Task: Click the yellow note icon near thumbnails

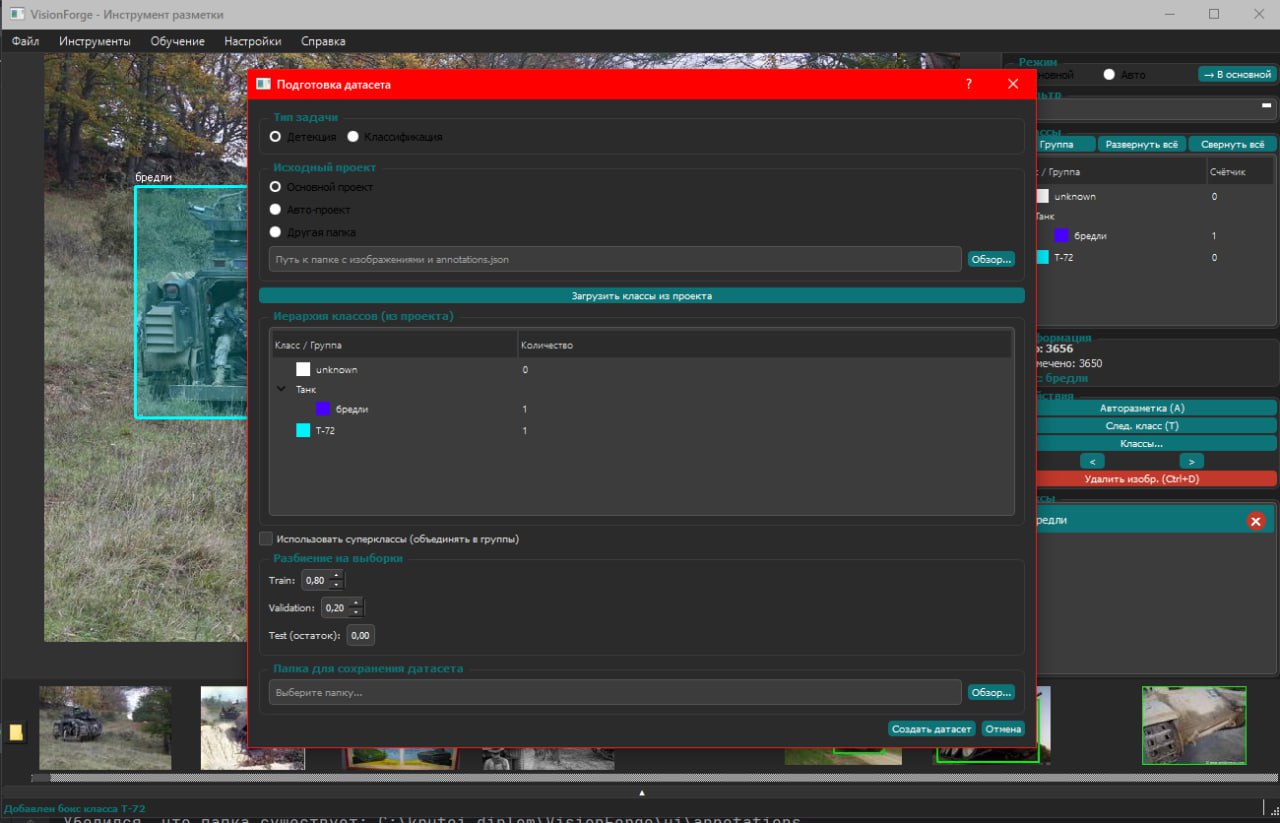Action: click(16, 732)
